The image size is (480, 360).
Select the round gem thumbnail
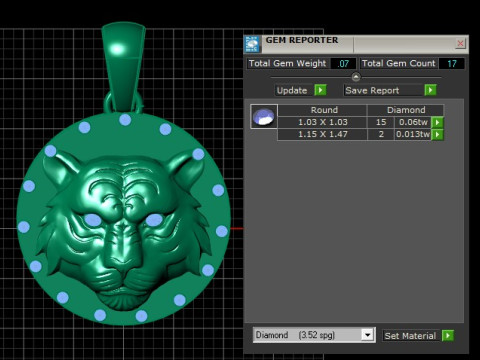coord(264,117)
